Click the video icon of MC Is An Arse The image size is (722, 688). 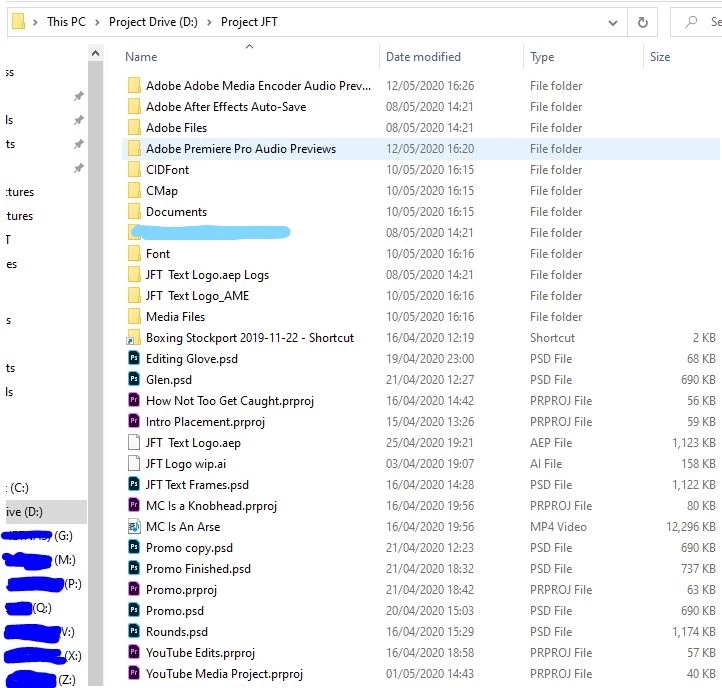coord(134,526)
